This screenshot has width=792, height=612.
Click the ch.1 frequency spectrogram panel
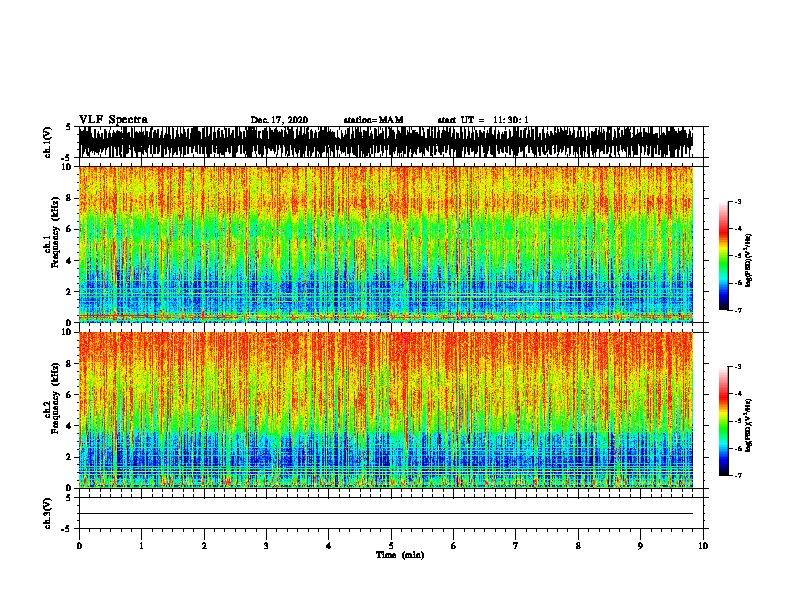click(386, 244)
